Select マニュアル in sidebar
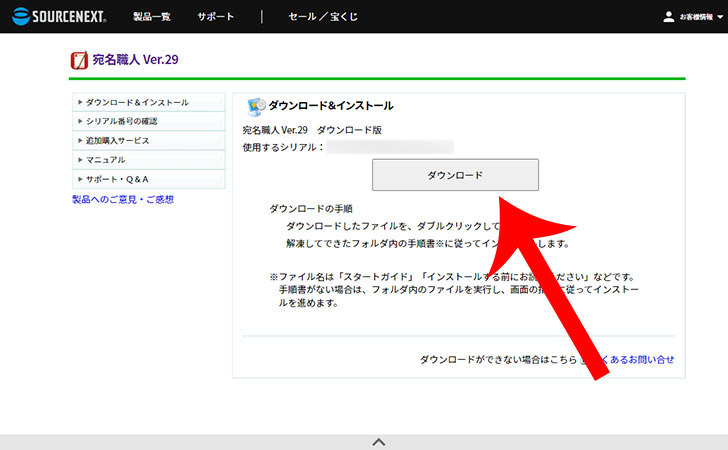Screen dimensions: 728x450 coord(149,160)
